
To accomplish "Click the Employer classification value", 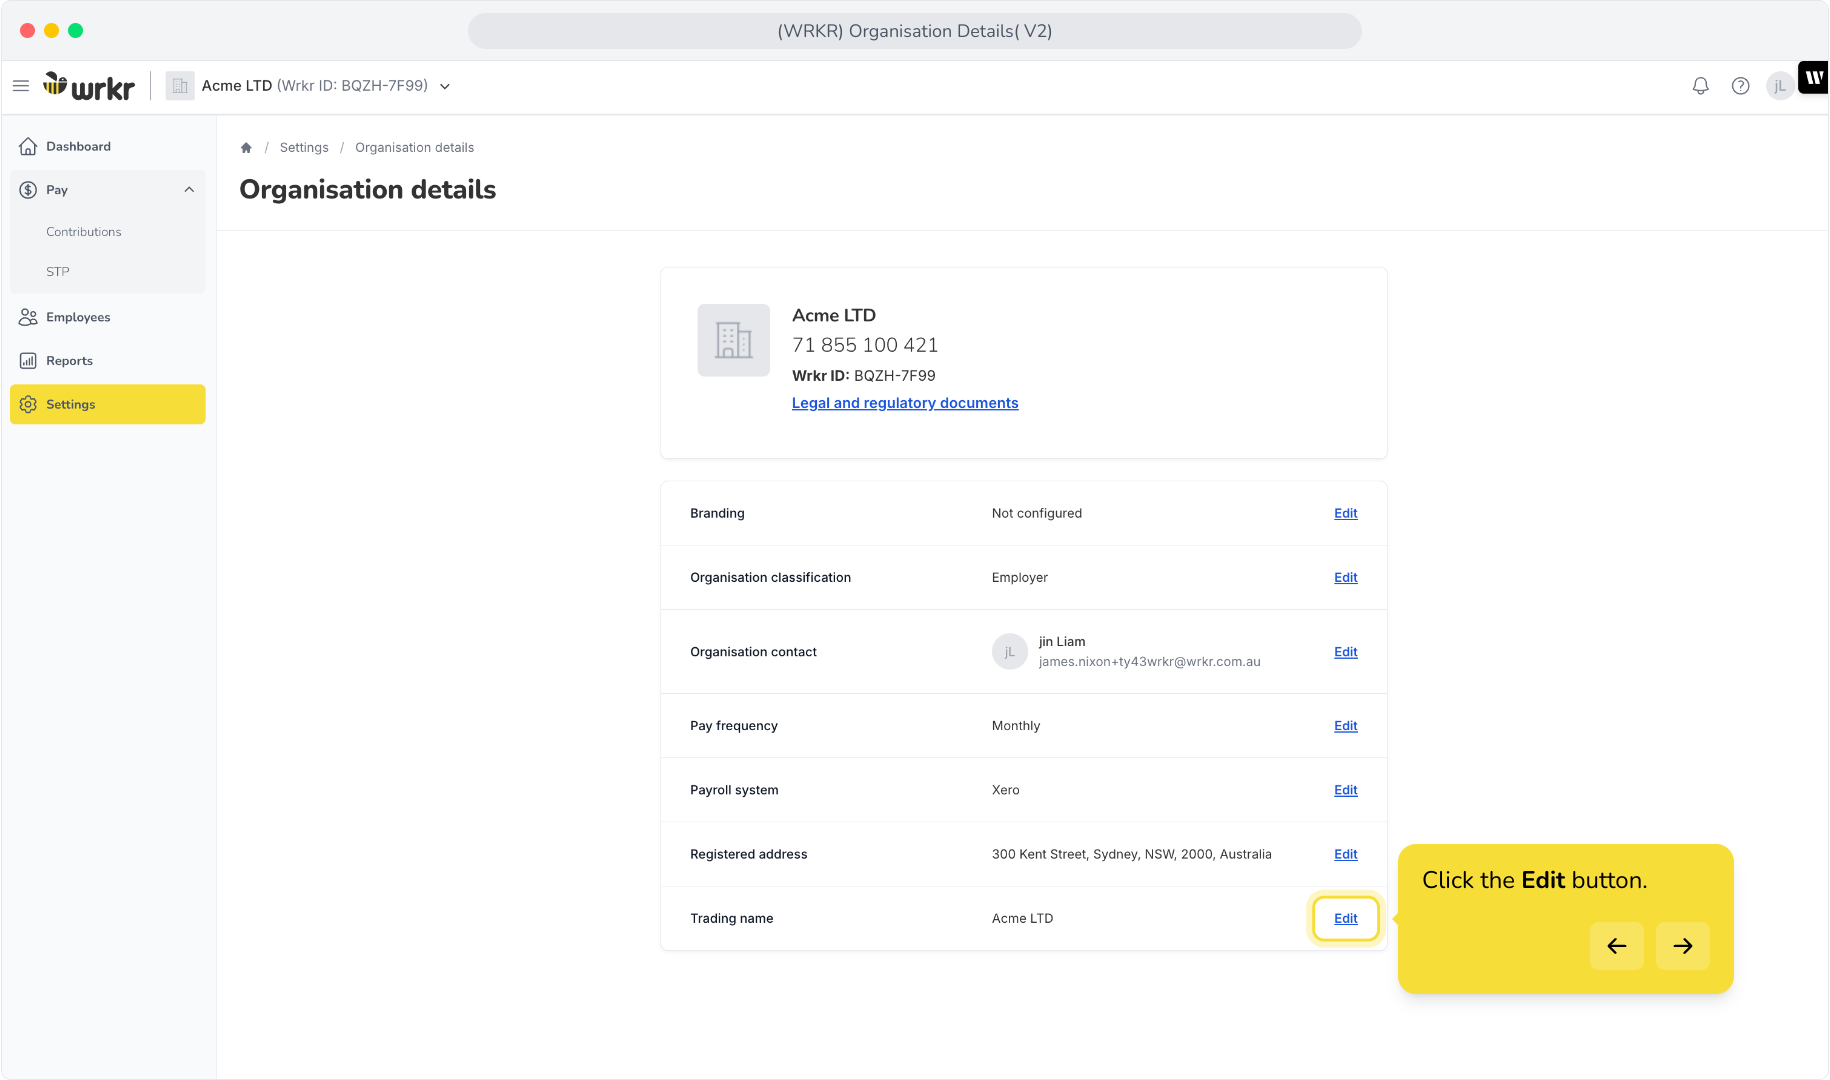I will 1020,577.
